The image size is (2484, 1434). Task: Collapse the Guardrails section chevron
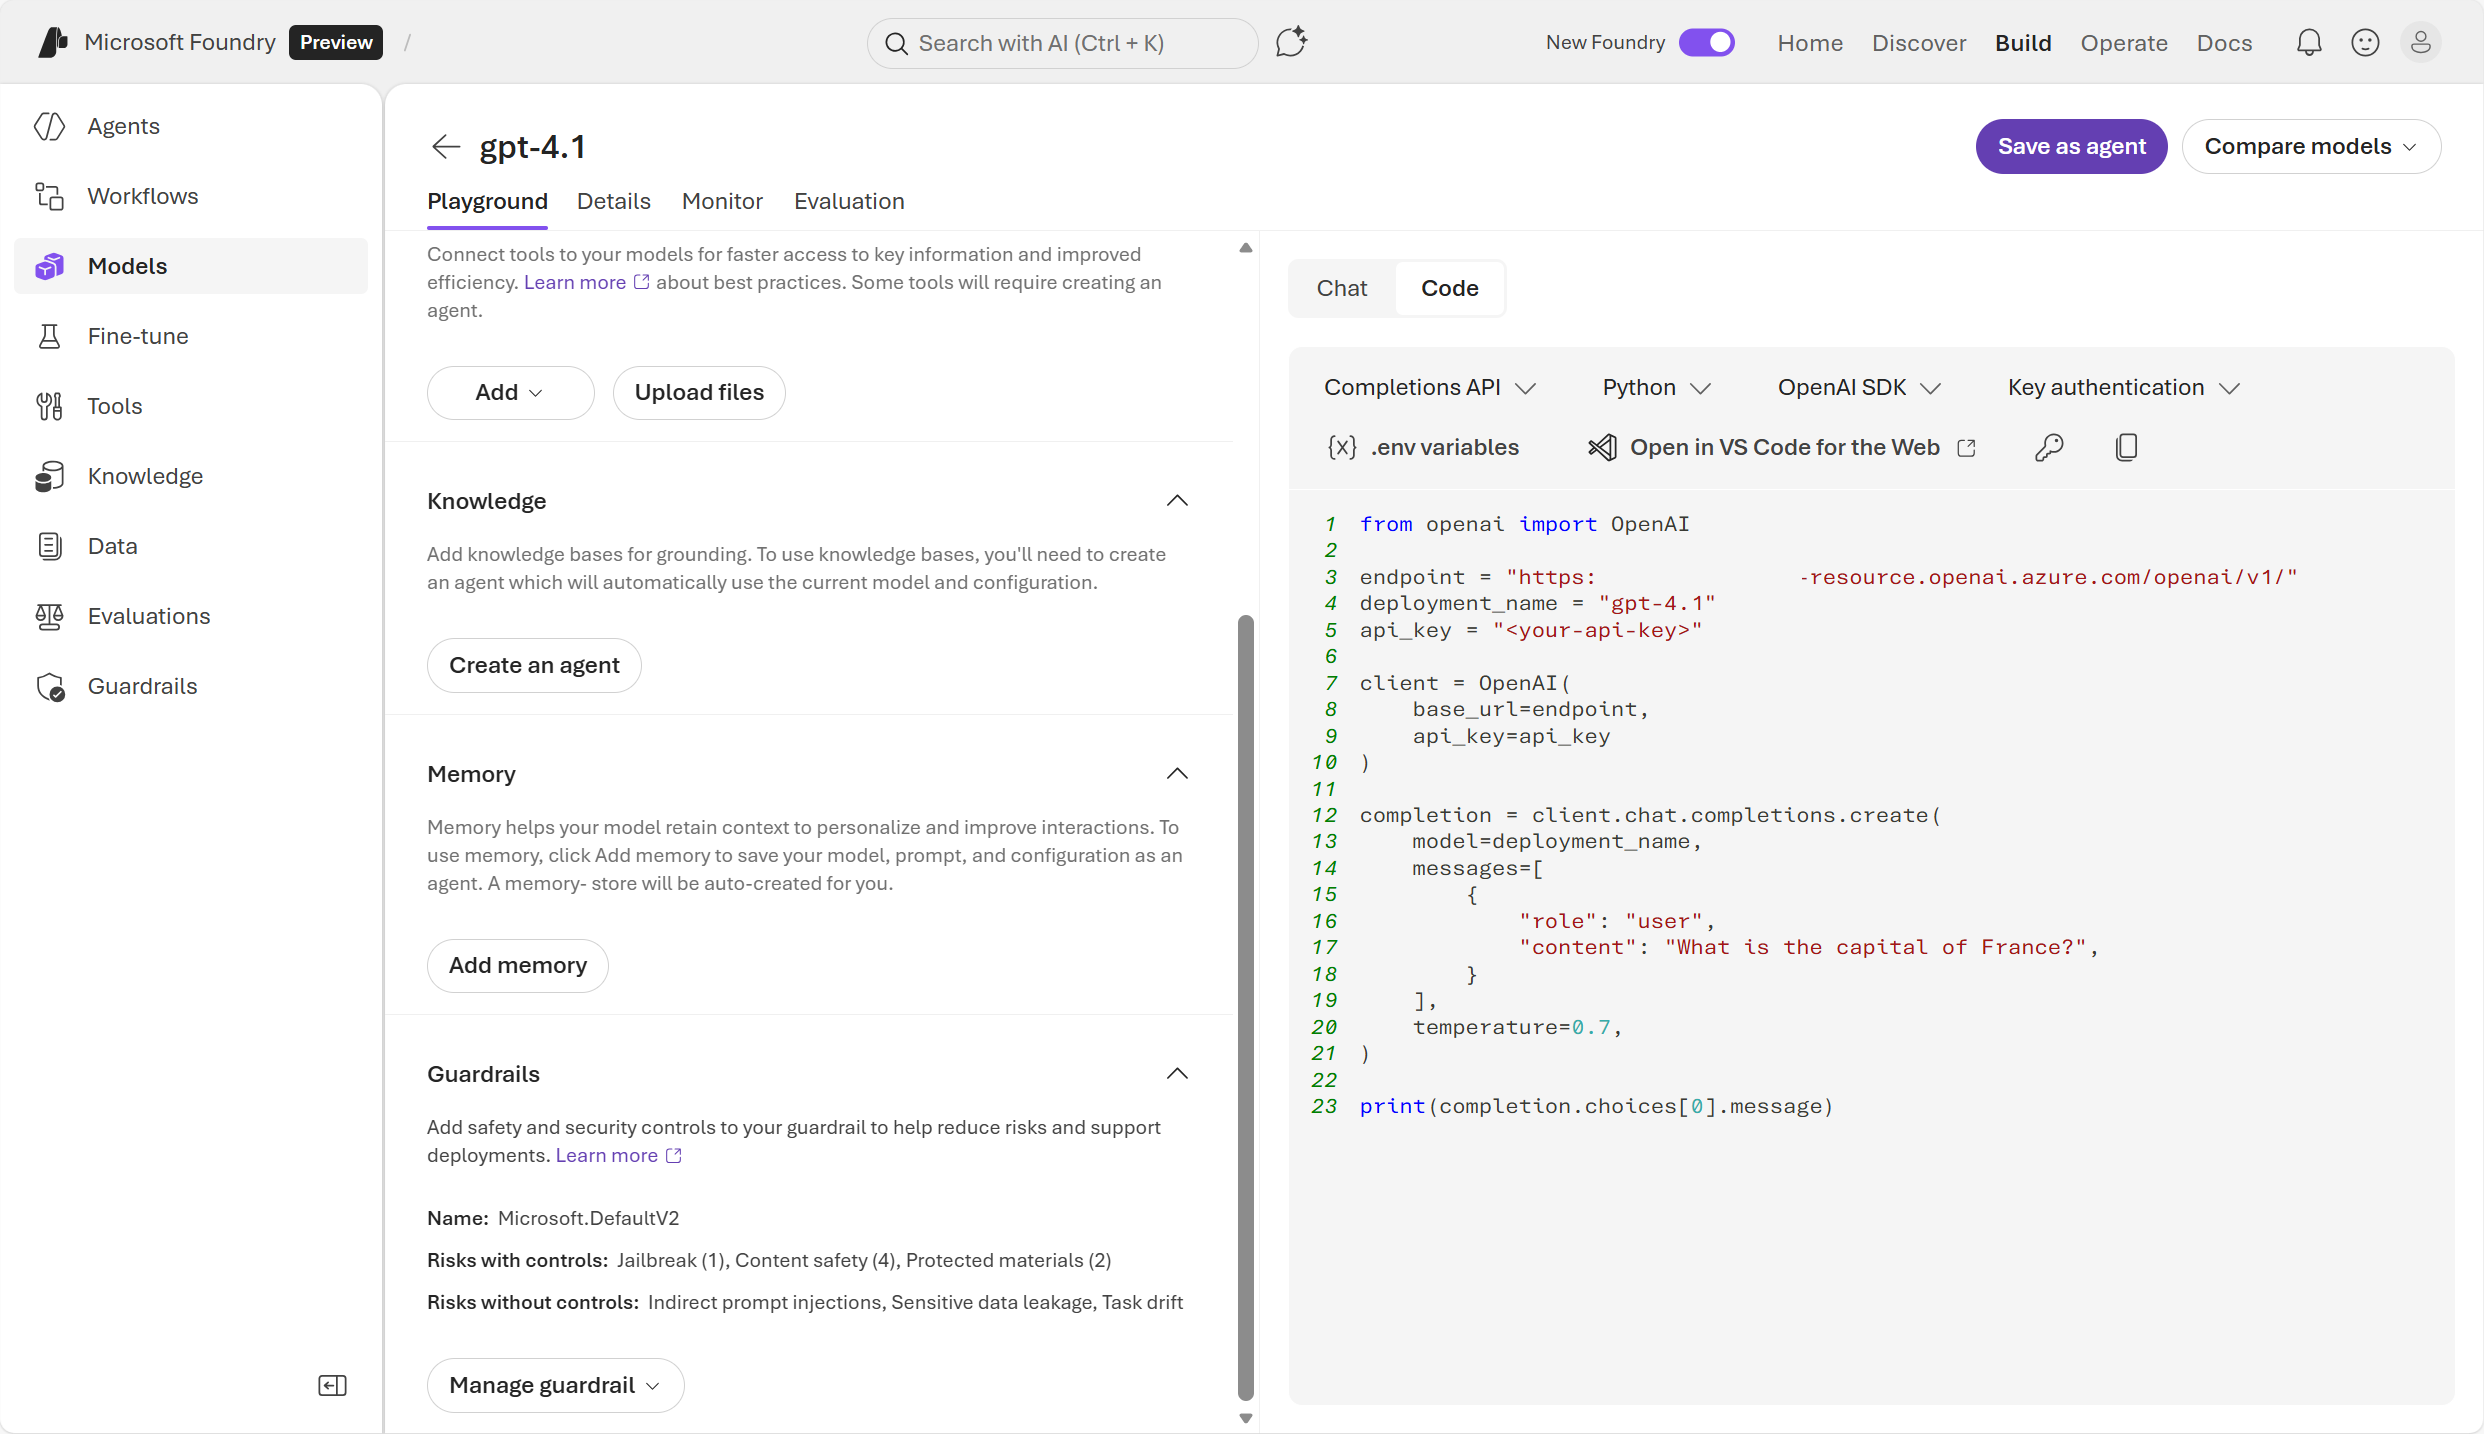pos(1177,1074)
